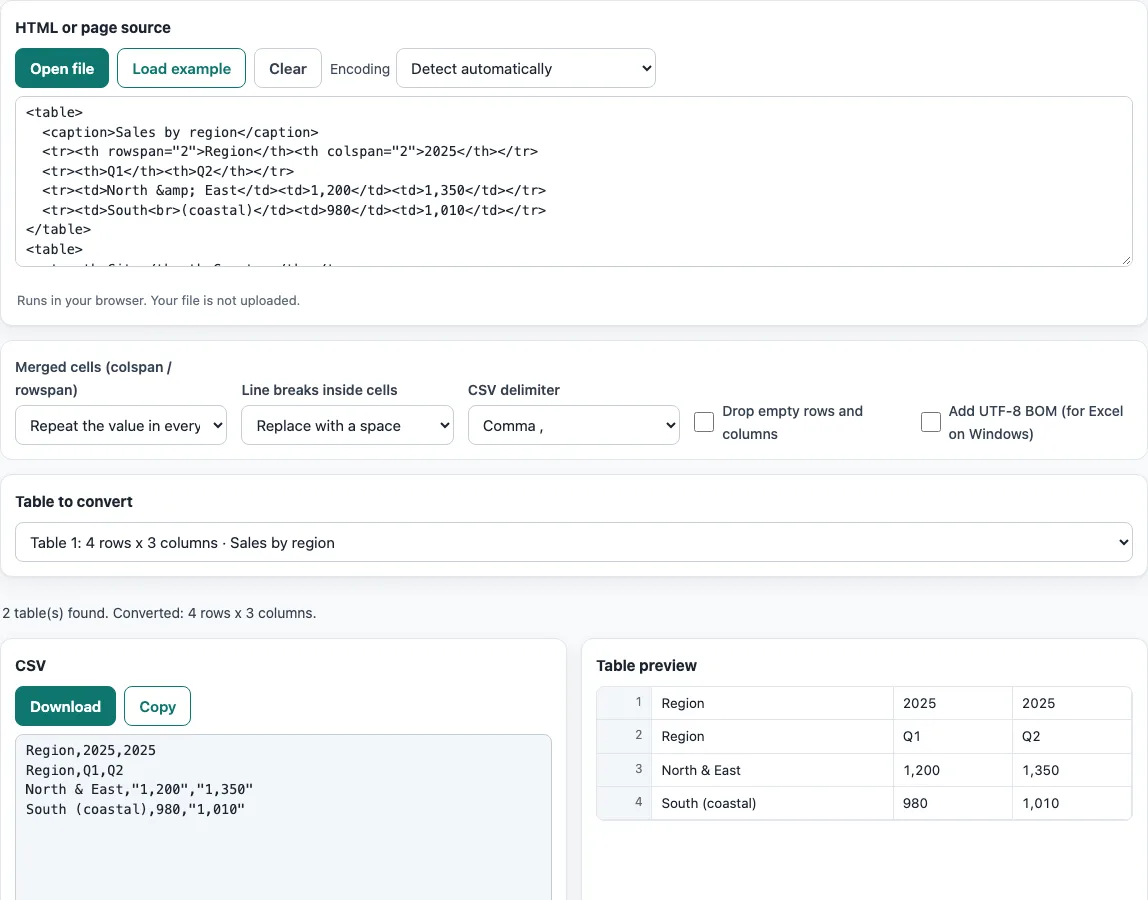
Task: Enable Add UTF-8 BOM checkbox
Action: [x=931, y=422]
